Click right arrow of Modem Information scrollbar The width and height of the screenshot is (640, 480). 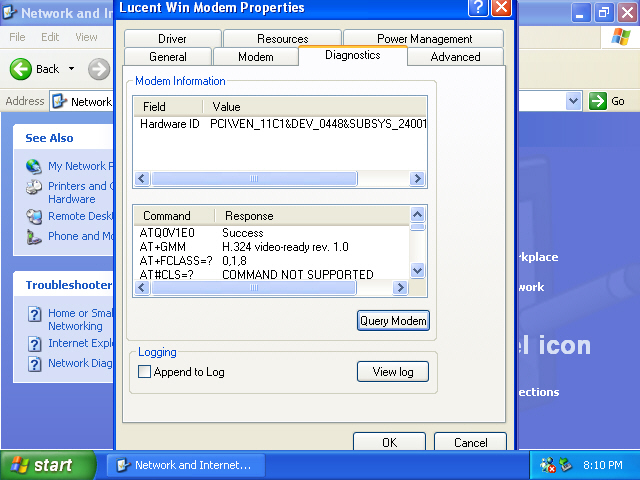[417, 178]
